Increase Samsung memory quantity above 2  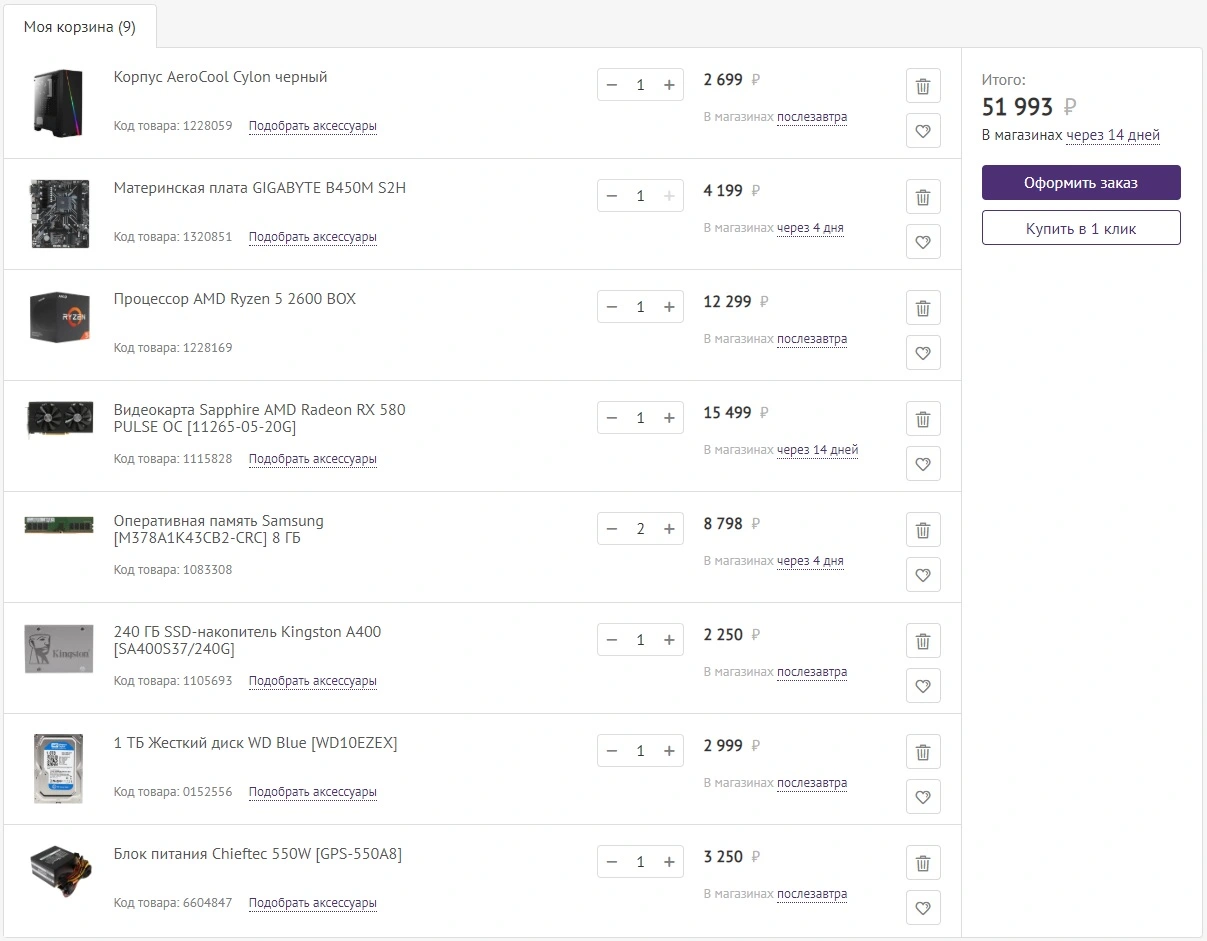pos(669,529)
